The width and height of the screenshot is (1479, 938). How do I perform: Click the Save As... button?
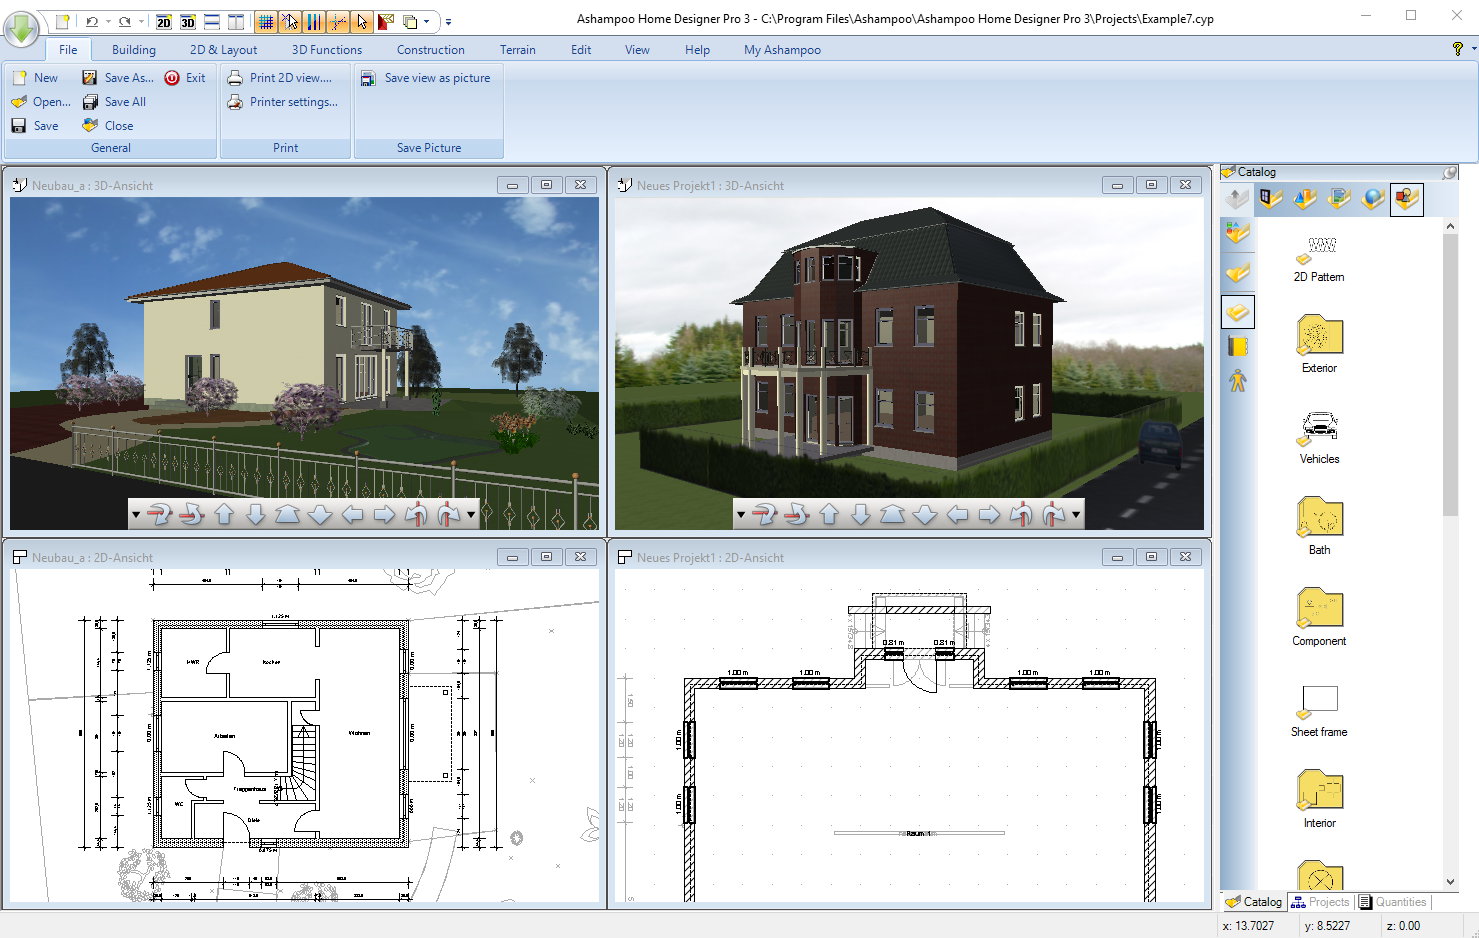coord(118,78)
